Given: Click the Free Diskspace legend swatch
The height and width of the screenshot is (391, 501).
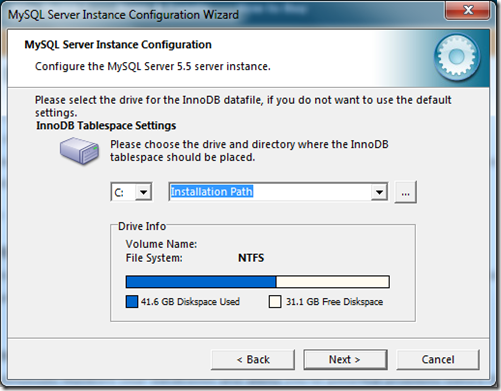Looking at the screenshot, I should pos(275,302).
